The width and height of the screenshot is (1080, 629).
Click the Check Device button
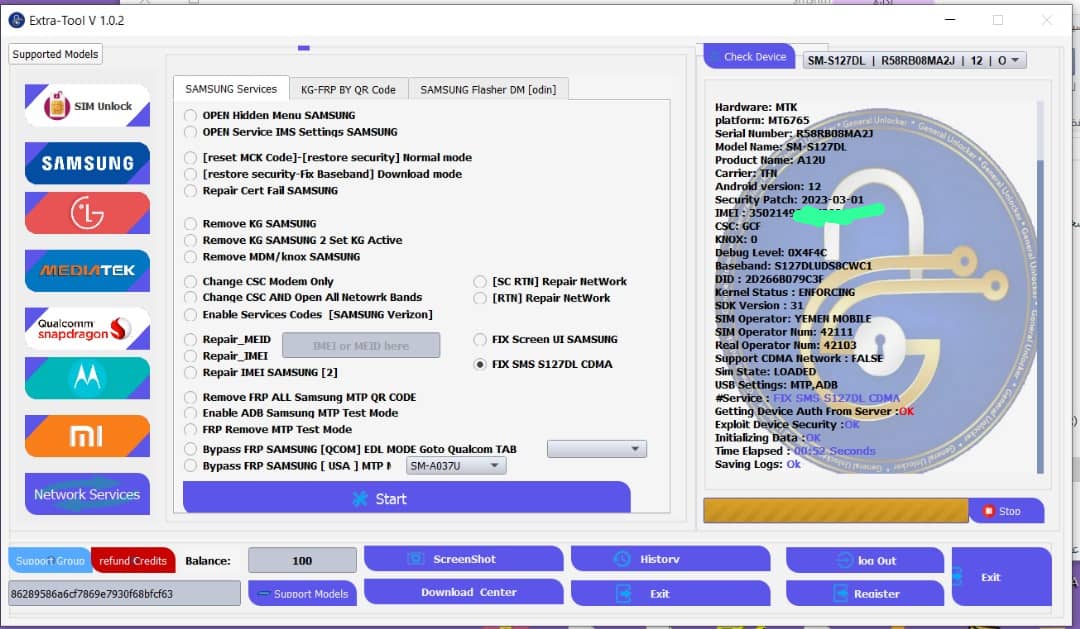(749, 57)
